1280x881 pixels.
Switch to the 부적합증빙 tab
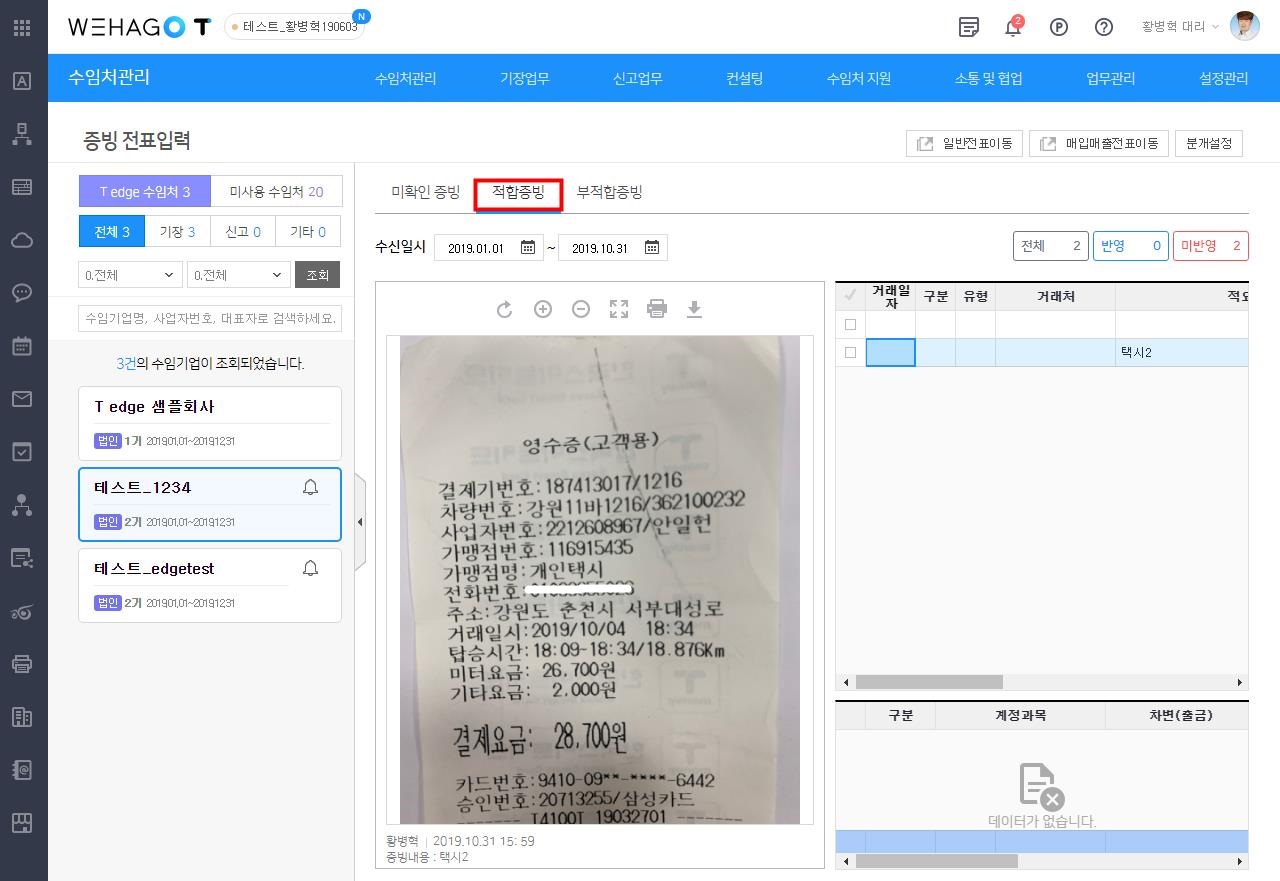pos(609,193)
